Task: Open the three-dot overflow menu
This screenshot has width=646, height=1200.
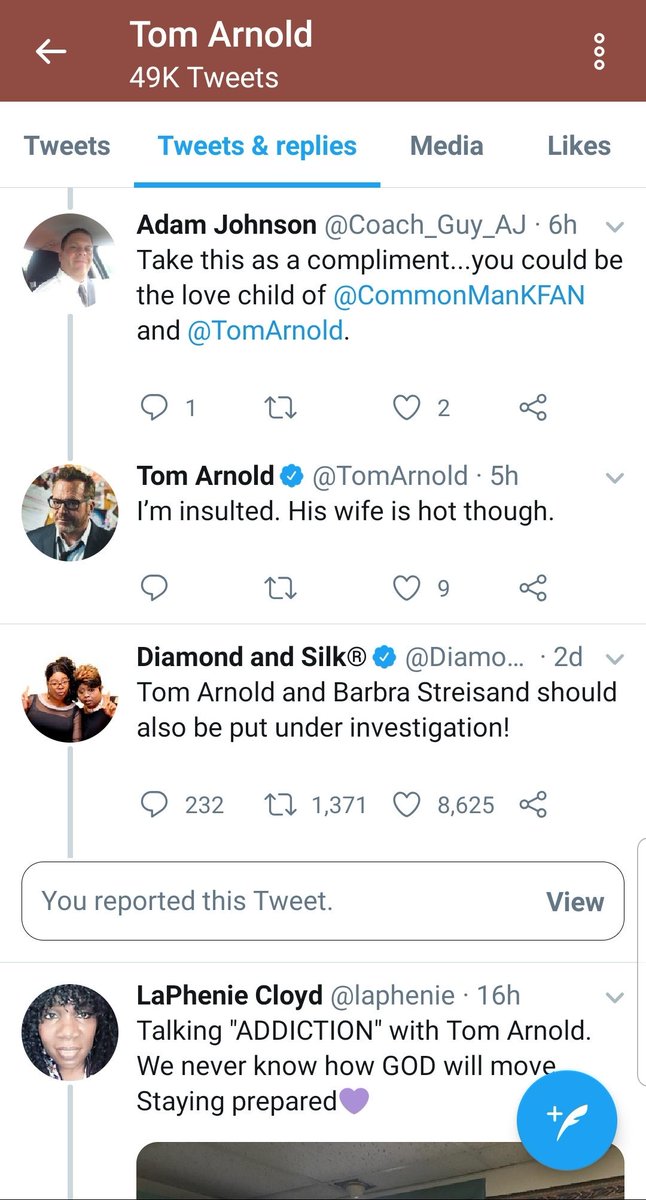Action: point(599,52)
